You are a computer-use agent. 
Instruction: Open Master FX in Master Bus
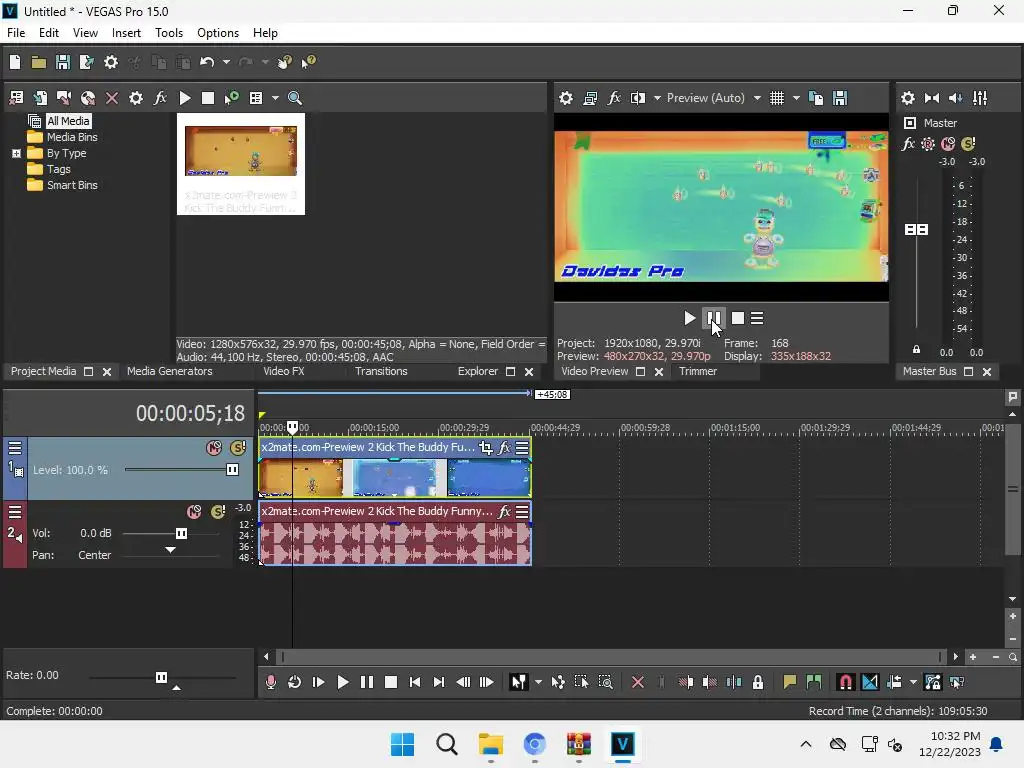[x=908, y=144]
